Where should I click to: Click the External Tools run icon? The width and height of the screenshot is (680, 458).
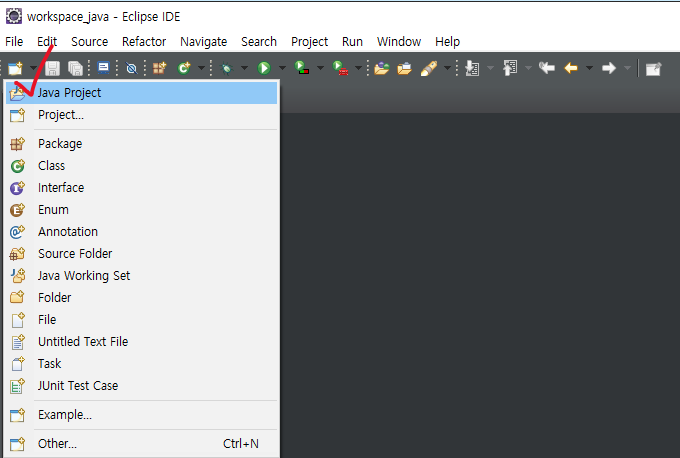pos(340,68)
